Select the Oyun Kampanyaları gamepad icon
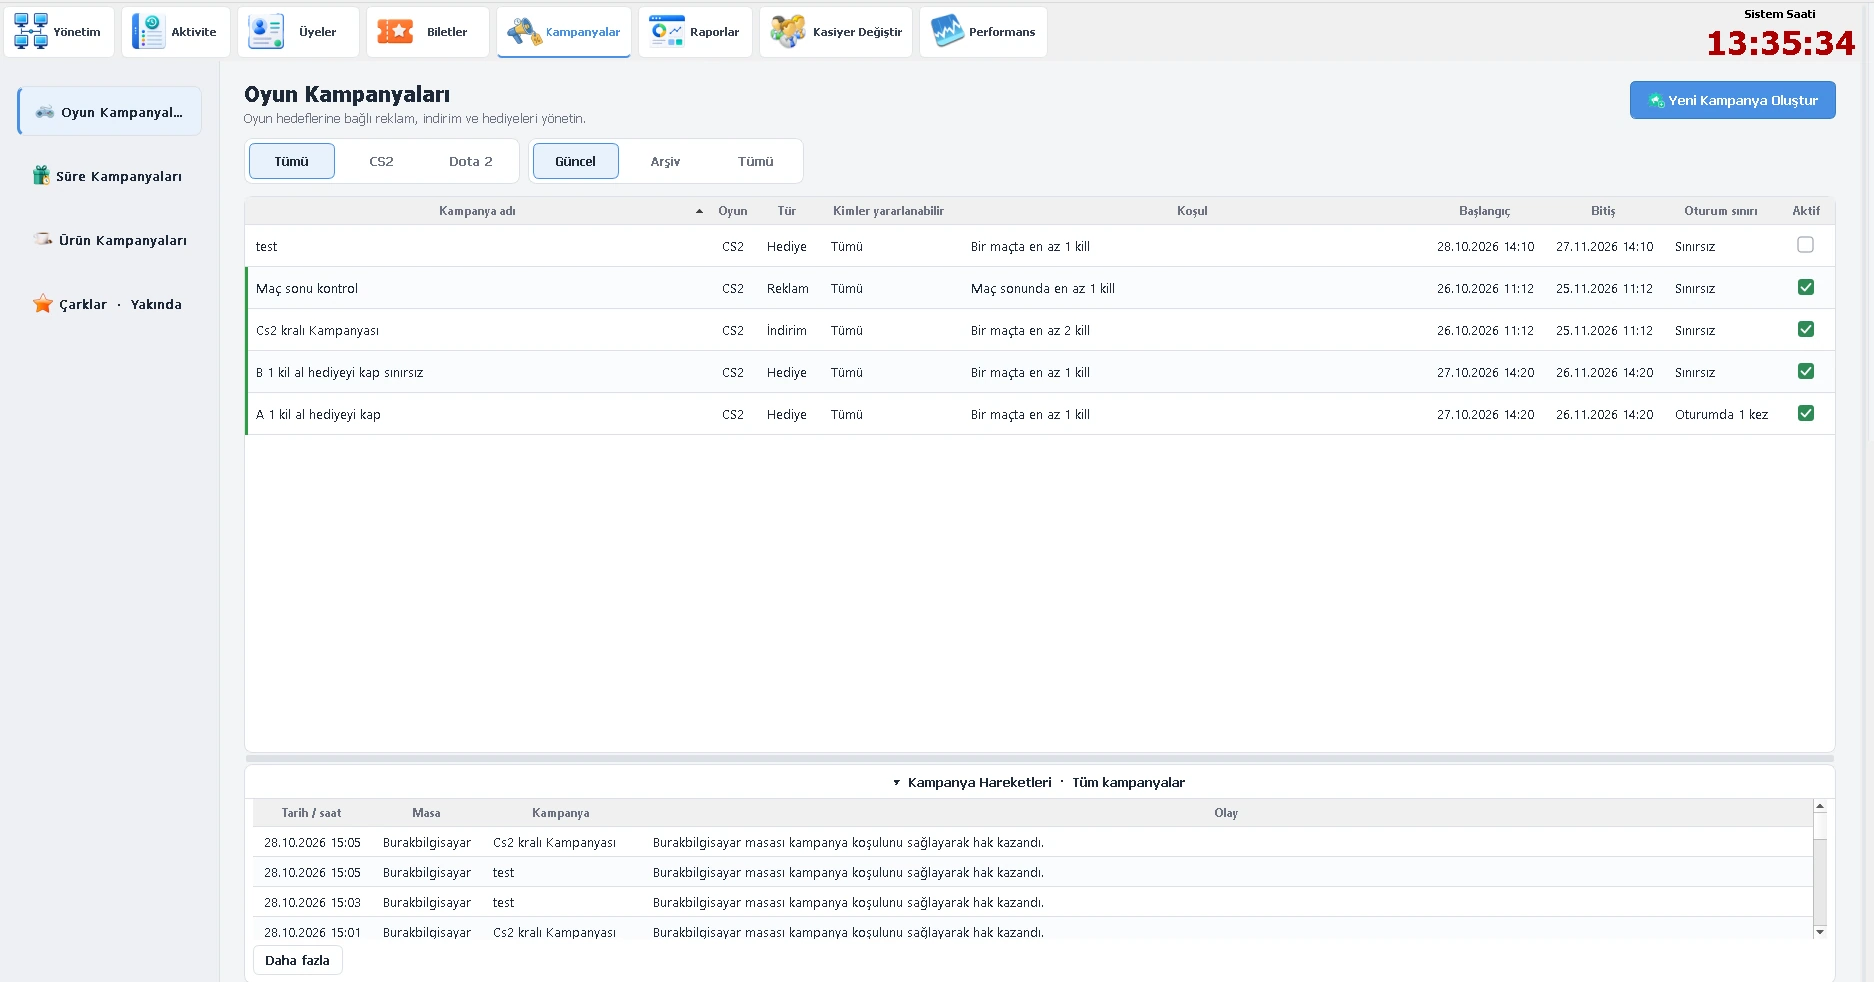Viewport: 1874px width, 982px height. pyautogui.click(x=45, y=112)
